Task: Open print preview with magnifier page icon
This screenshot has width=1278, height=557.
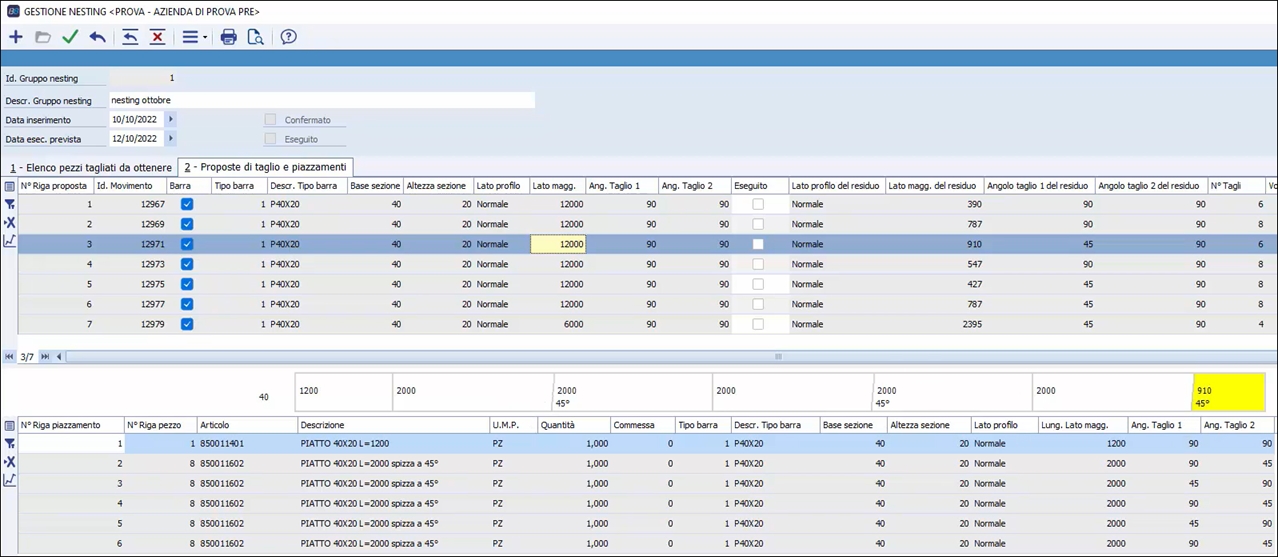Action: (x=256, y=37)
